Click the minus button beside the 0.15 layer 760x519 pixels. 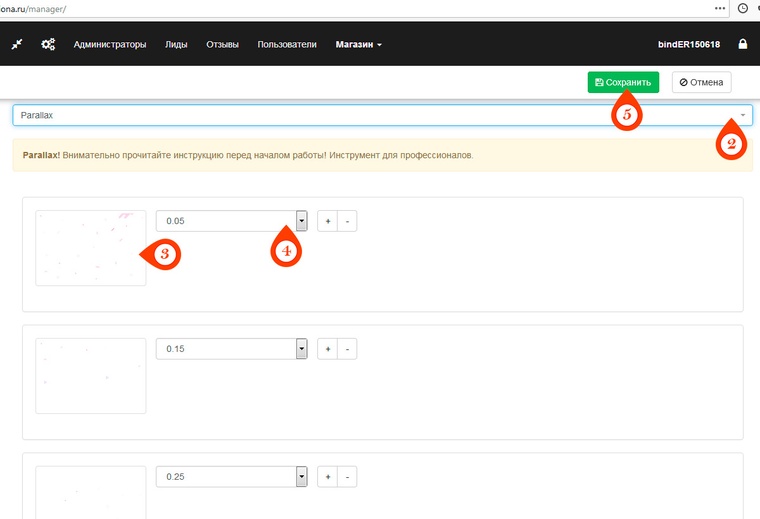click(x=347, y=349)
